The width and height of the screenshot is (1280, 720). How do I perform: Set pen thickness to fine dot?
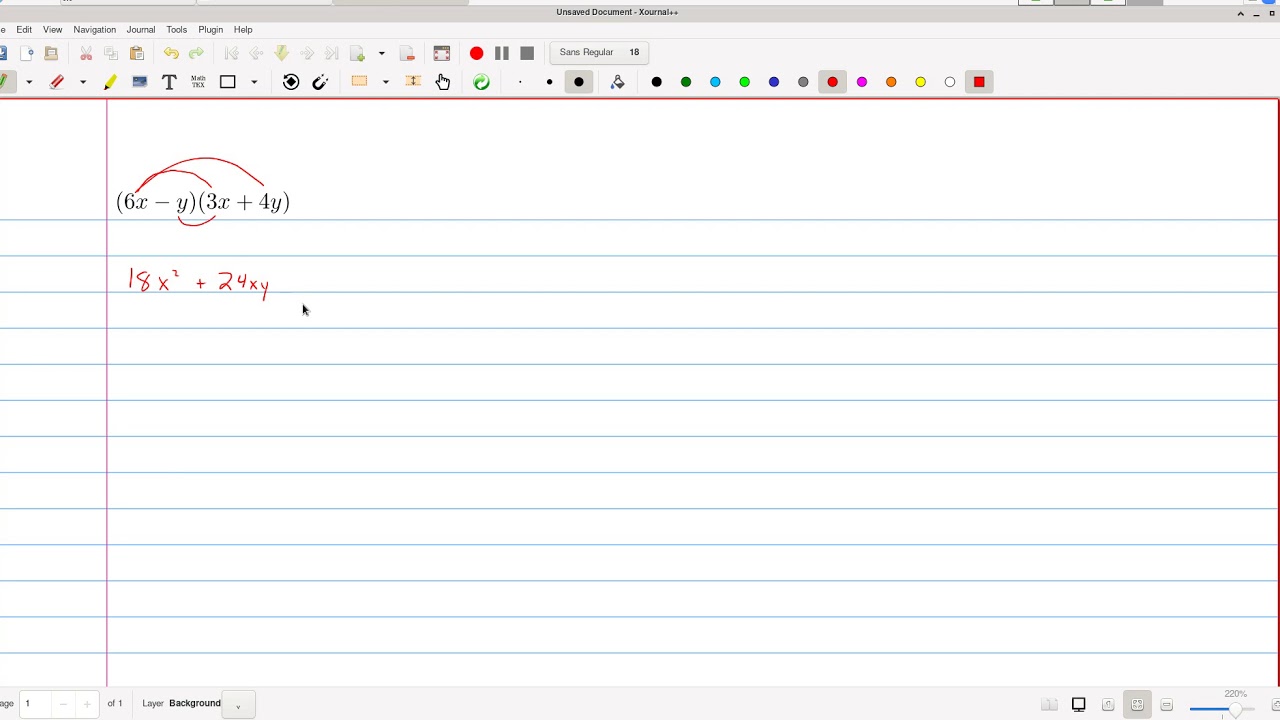(520, 82)
